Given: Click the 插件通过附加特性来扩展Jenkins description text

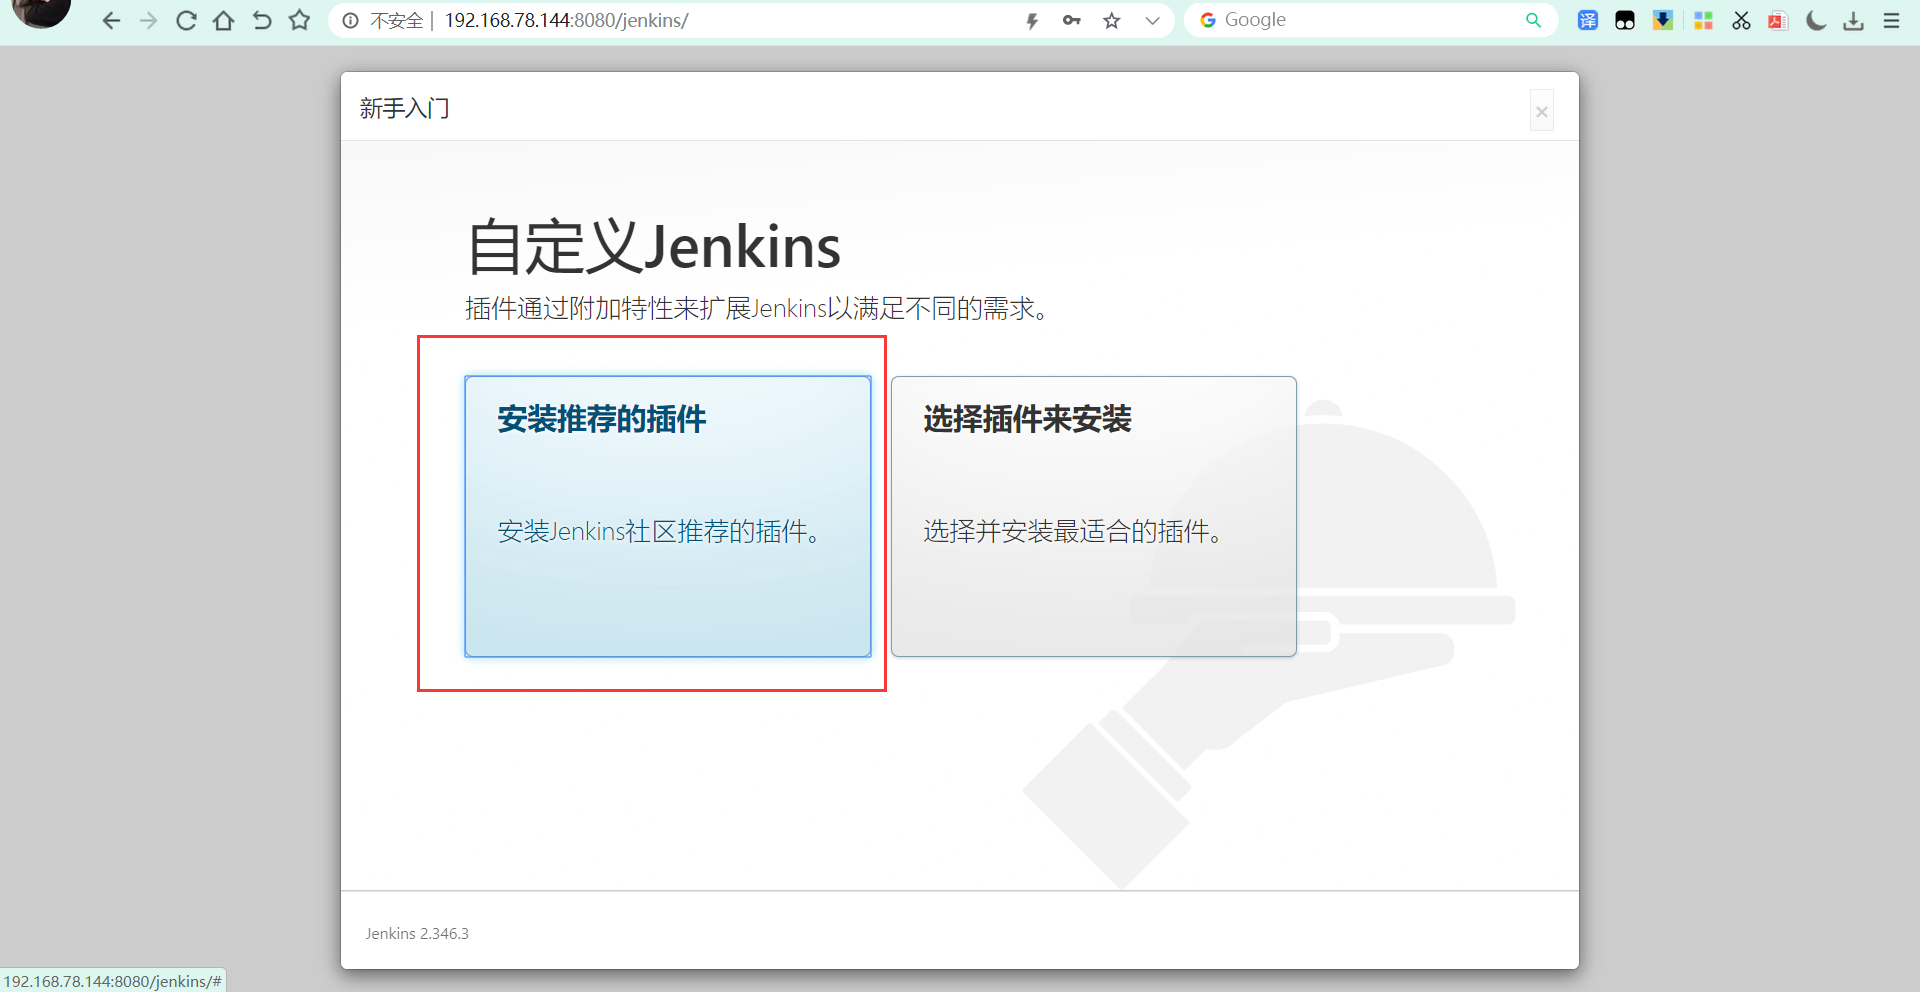Looking at the screenshot, I should click(759, 309).
